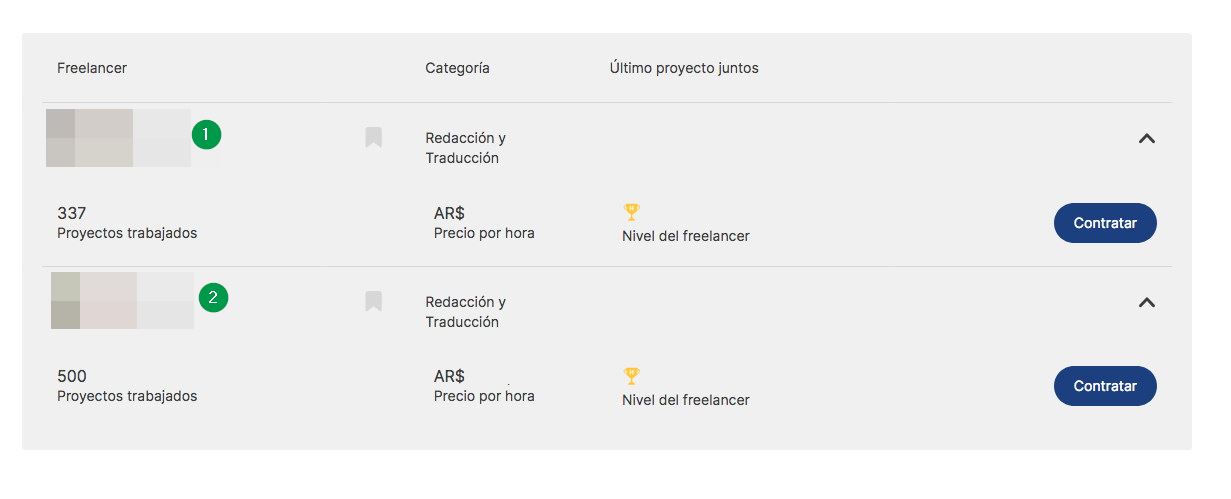Click 337 Proyectos trabajados stat
Viewport: 1231px width, 499px height.
(127, 222)
